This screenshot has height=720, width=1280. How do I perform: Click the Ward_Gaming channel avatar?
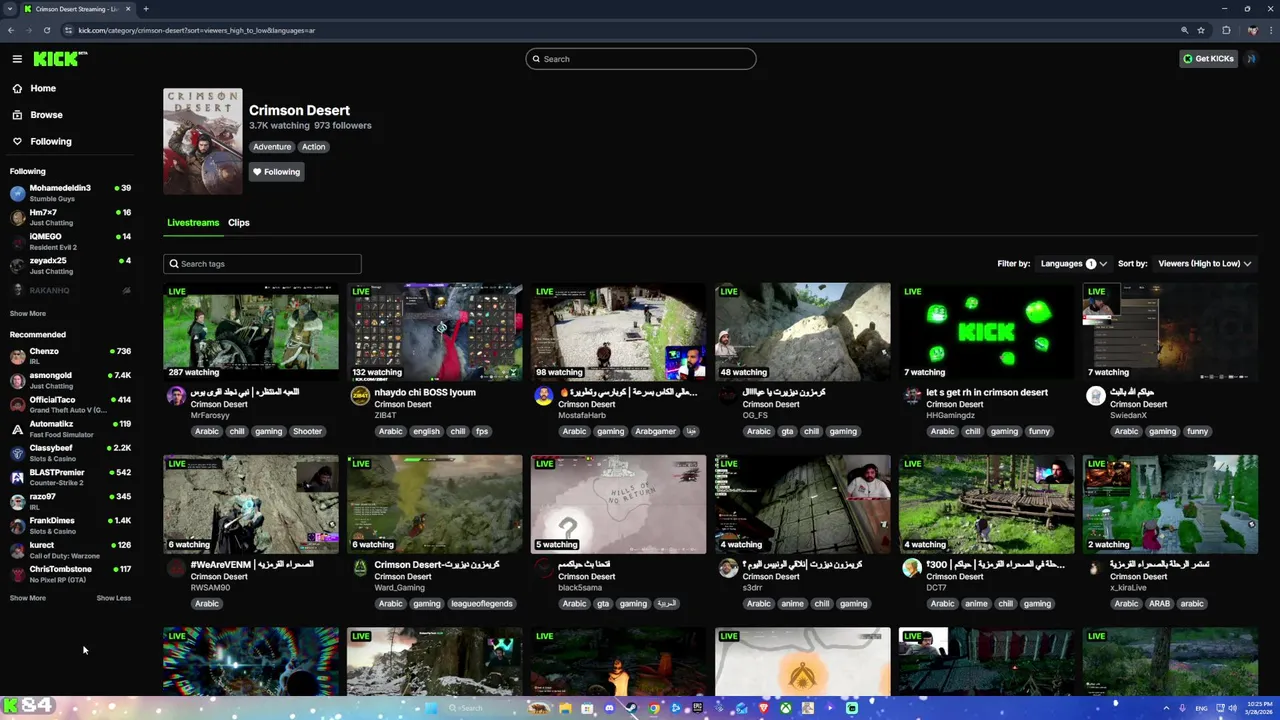tap(360, 568)
